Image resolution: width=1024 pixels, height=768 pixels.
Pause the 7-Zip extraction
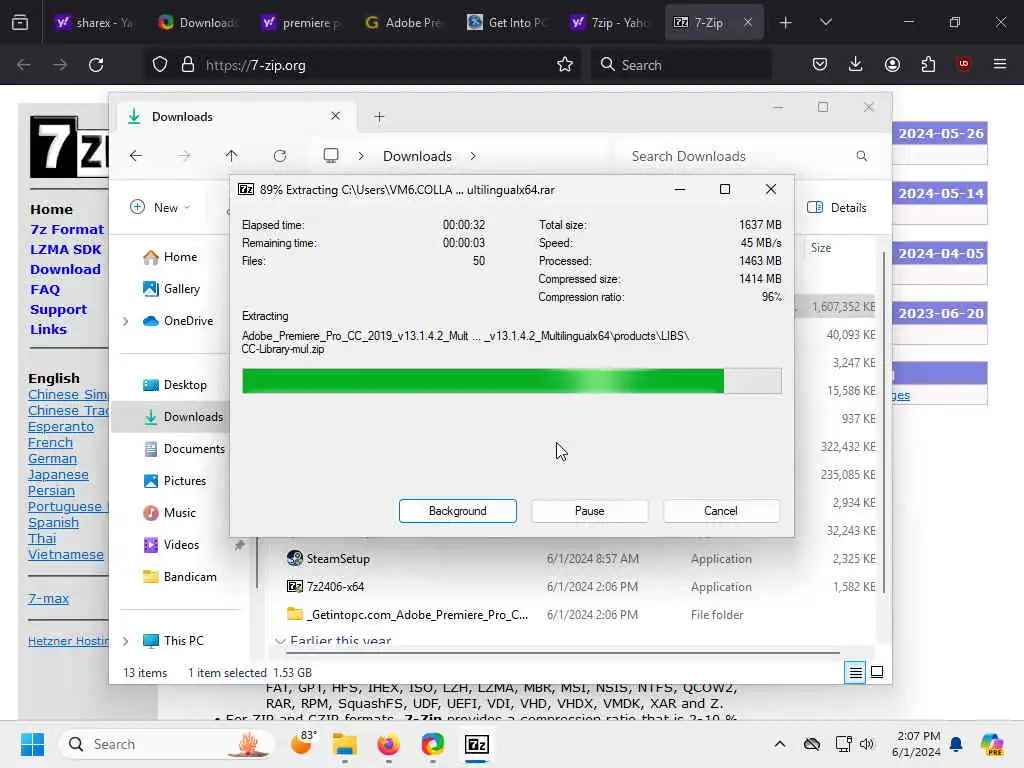[589, 511]
